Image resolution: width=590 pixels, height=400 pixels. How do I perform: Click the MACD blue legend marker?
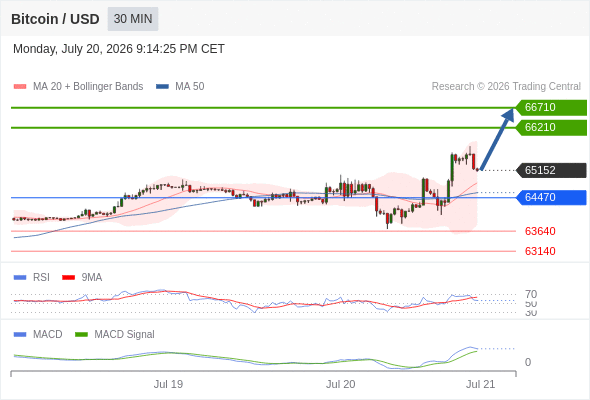click(20, 335)
